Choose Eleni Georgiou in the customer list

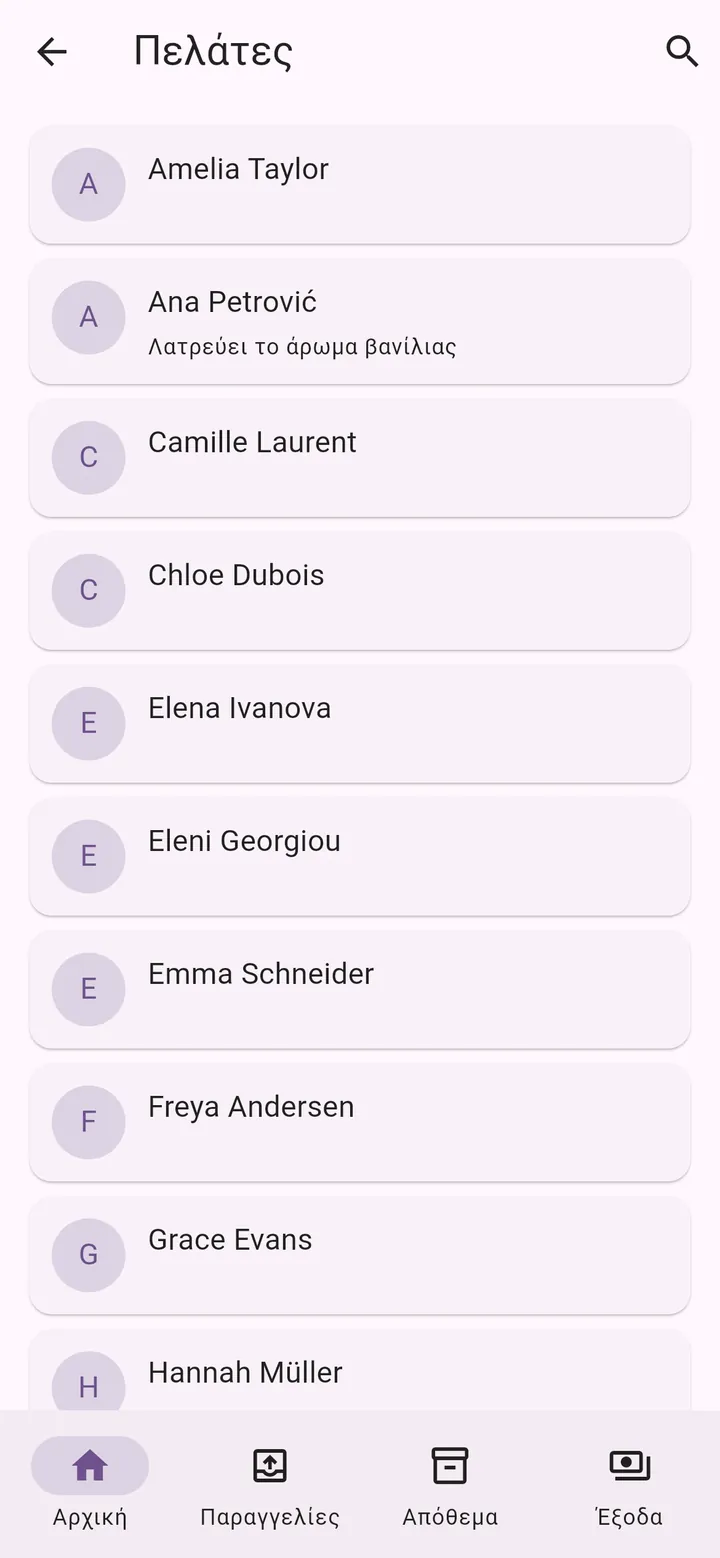[360, 856]
